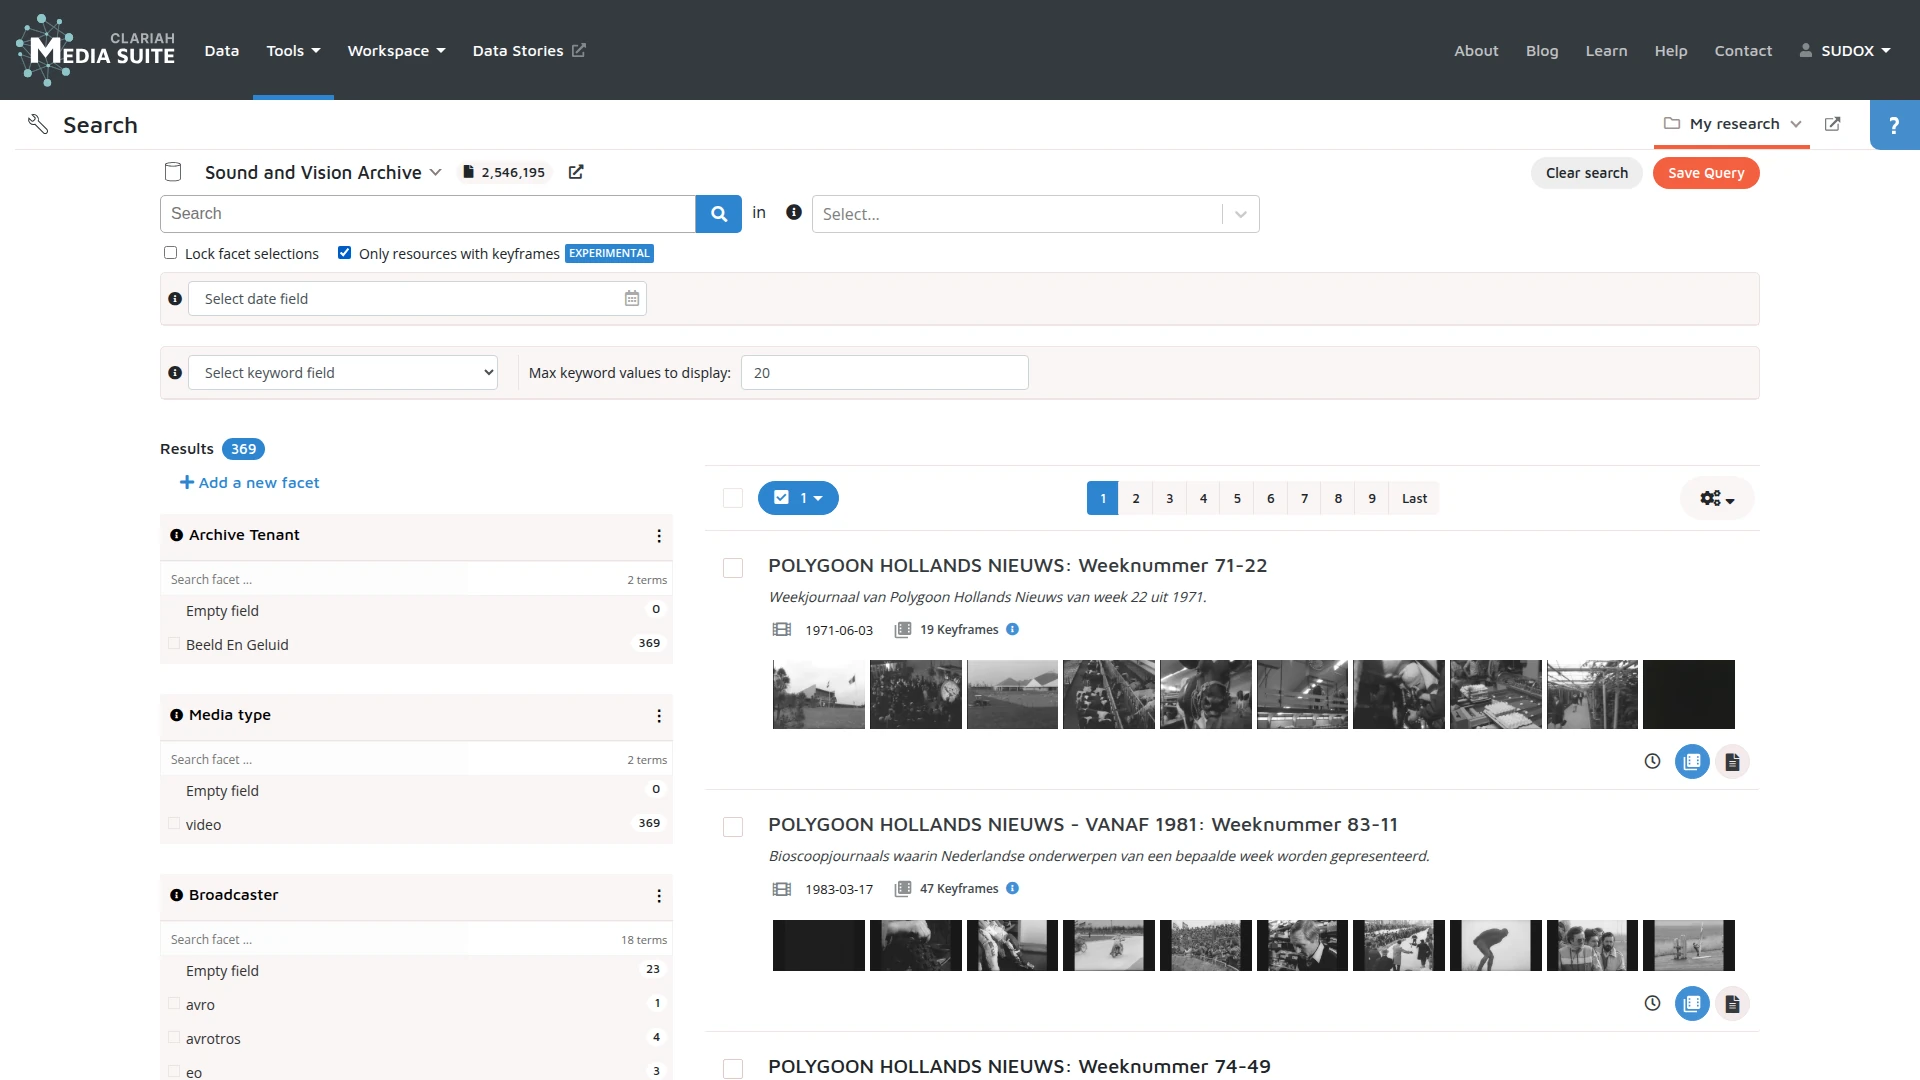Click the calendar icon in the date field

tap(632, 299)
